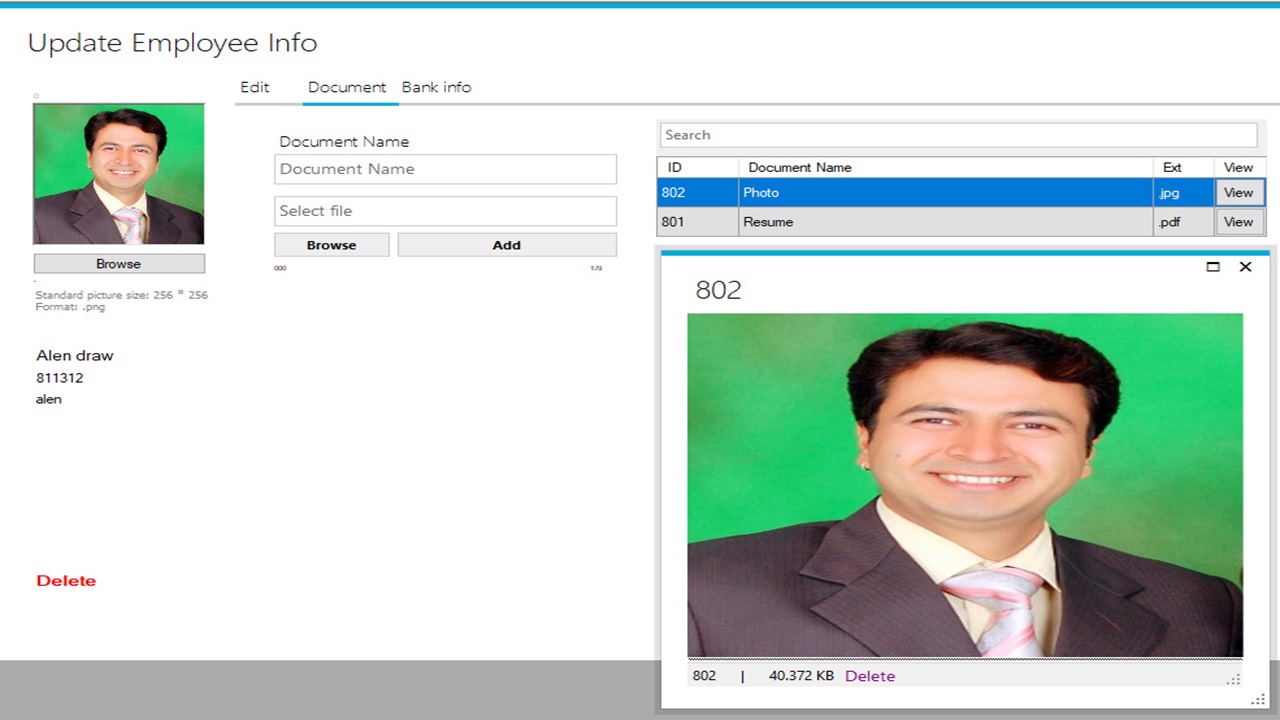Click inside the Document Name input field
The width and height of the screenshot is (1280, 720).
coord(445,169)
